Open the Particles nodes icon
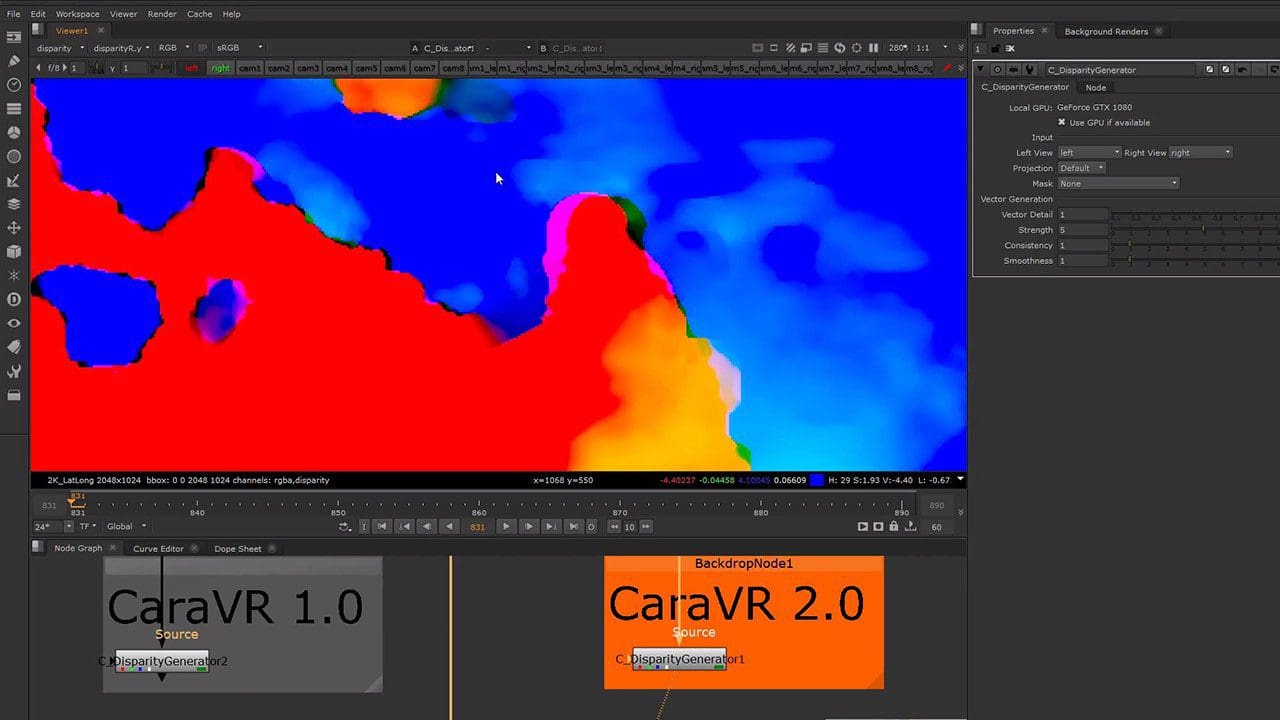The height and width of the screenshot is (720, 1280). [14, 275]
